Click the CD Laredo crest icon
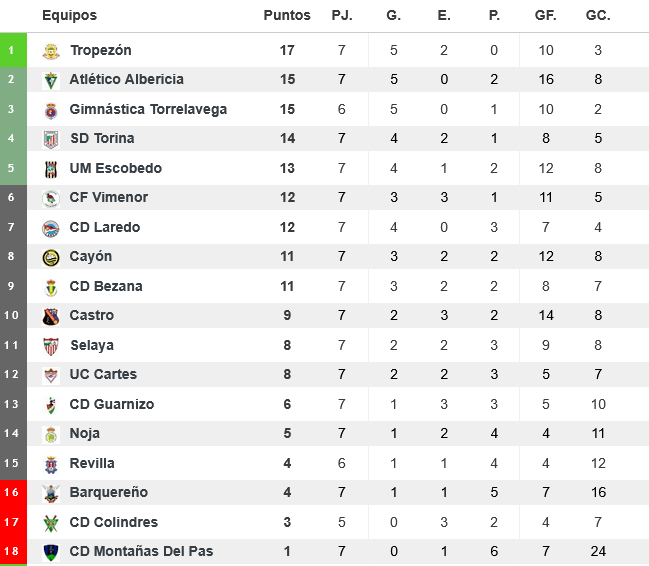The height and width of the screenshot is (566, 649). tap(51, 228)
